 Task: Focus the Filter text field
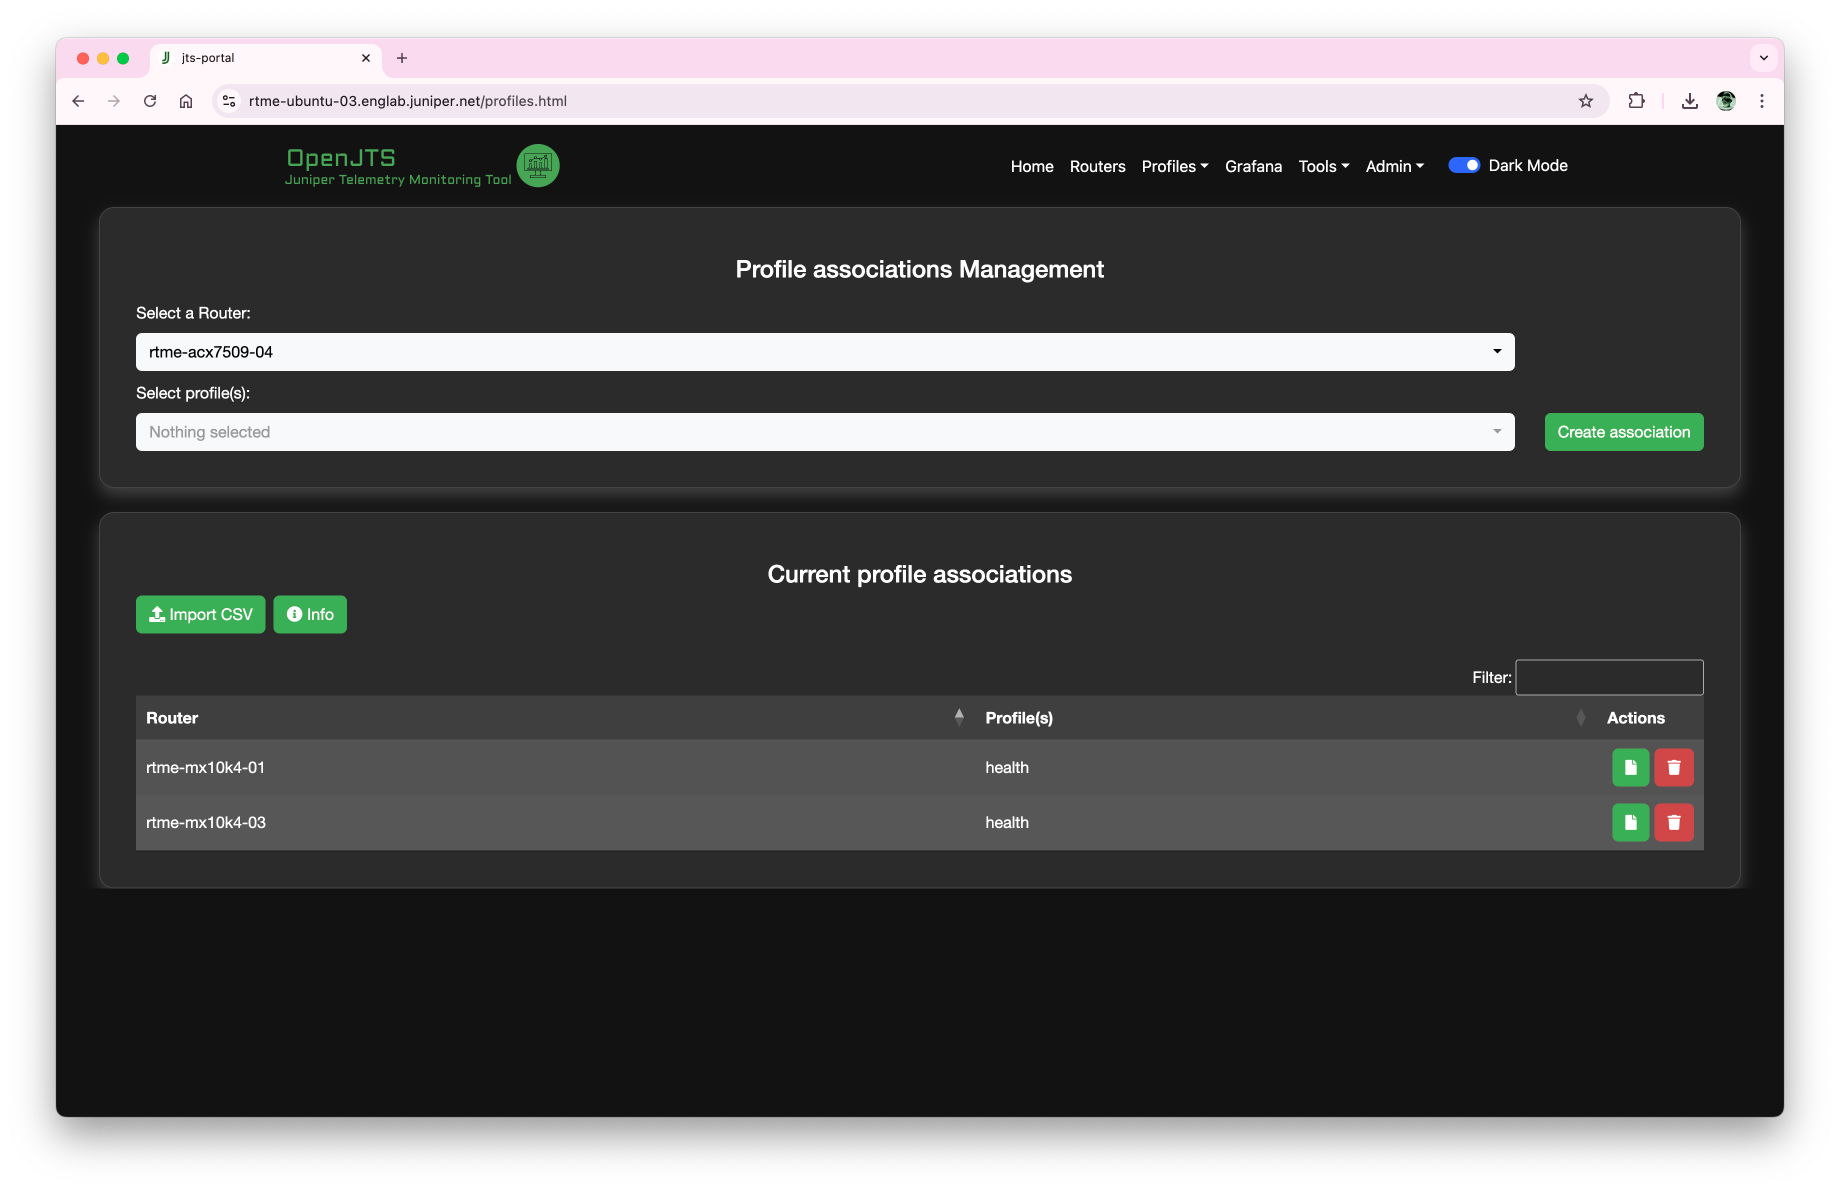(x=1608, y=677)
